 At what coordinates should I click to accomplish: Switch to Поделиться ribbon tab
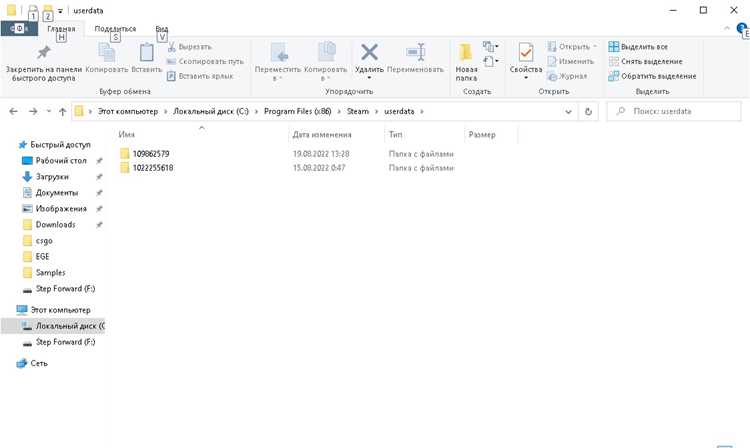coord(115,29)
